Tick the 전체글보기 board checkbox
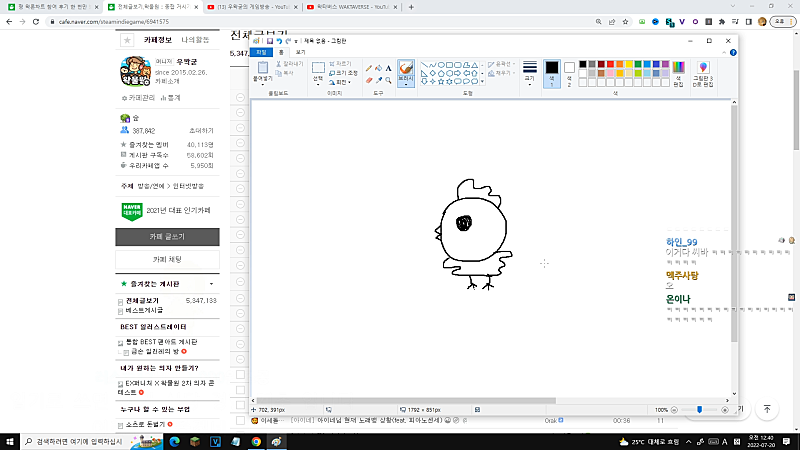 [x=119, y=301]
